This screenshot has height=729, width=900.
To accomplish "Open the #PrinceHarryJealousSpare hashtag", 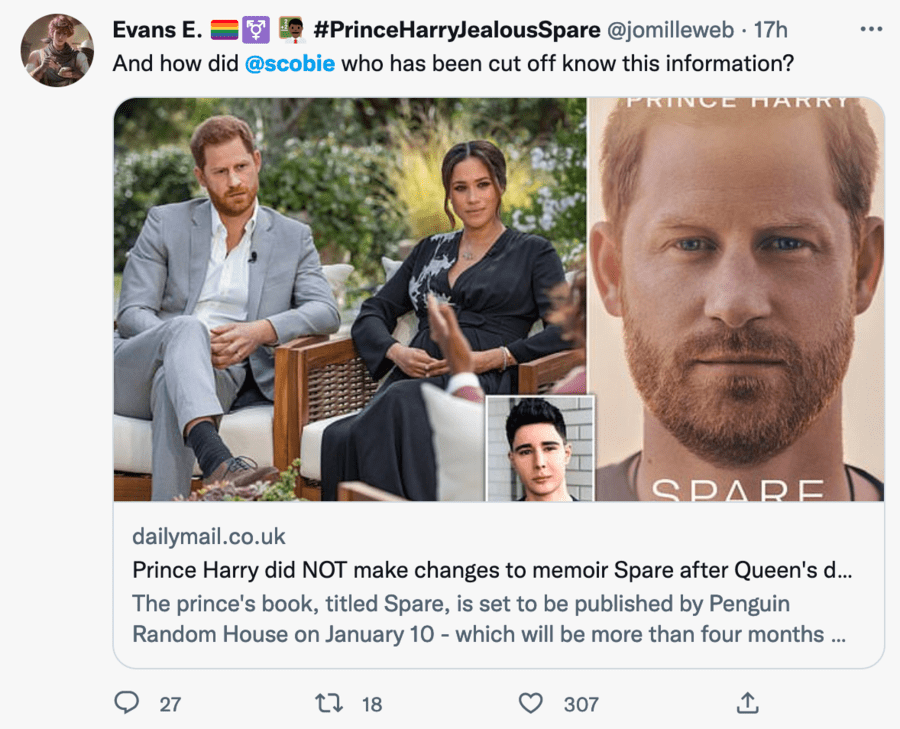I will coord(457,30).
